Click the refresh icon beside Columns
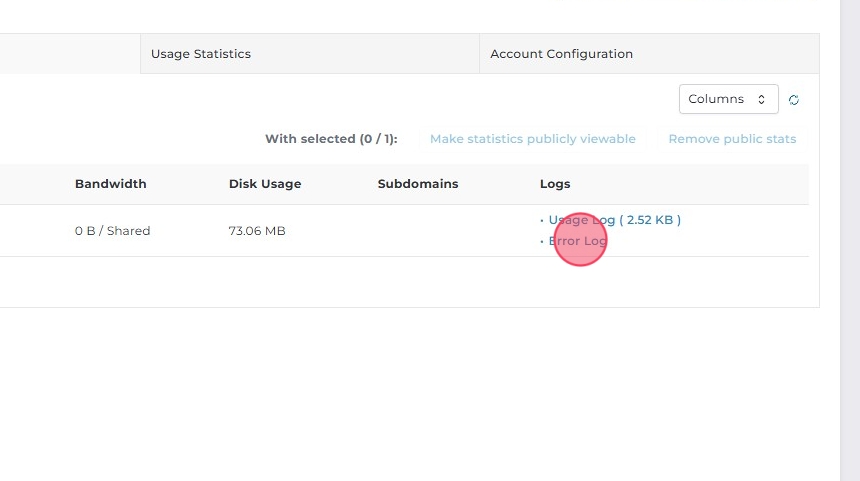860x481 pixels. [x=794, y=100]
